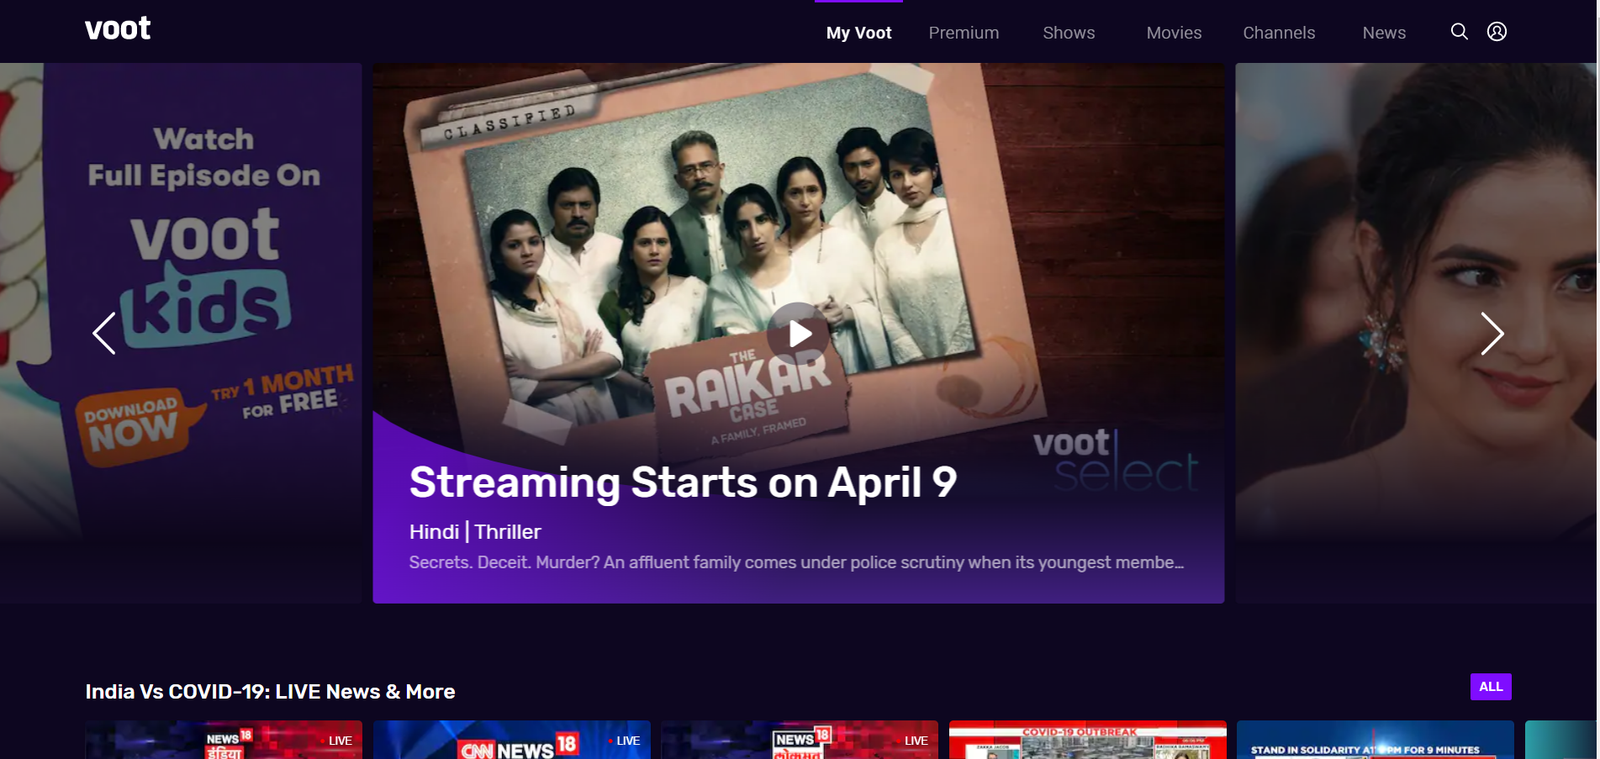Go to the Channels tab

click(1279, 33)
